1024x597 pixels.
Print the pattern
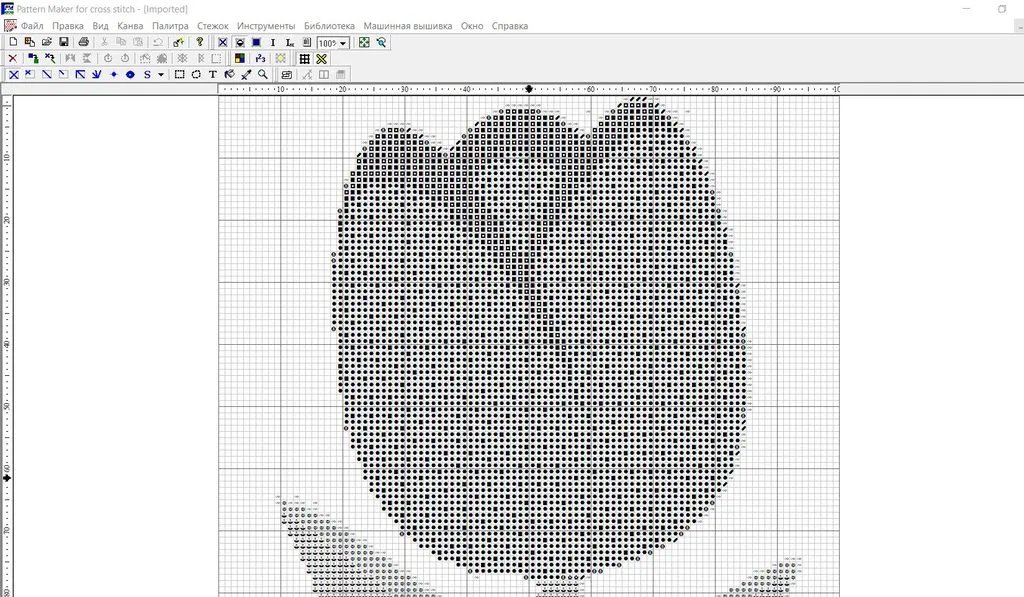tap(84, 43)
